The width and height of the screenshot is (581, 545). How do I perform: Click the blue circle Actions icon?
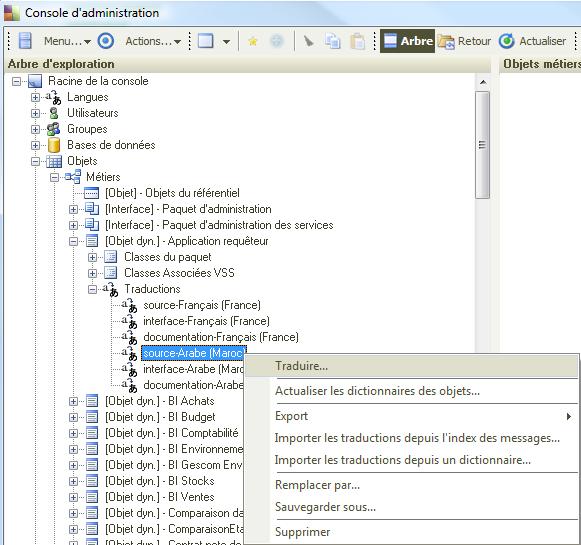[106, 41]
